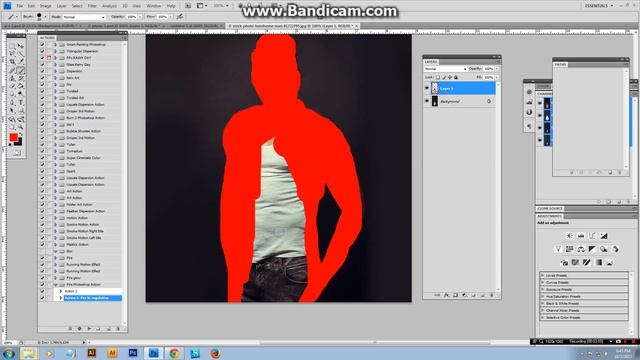Toggle Quick Mask mode button

pos(16,153)
